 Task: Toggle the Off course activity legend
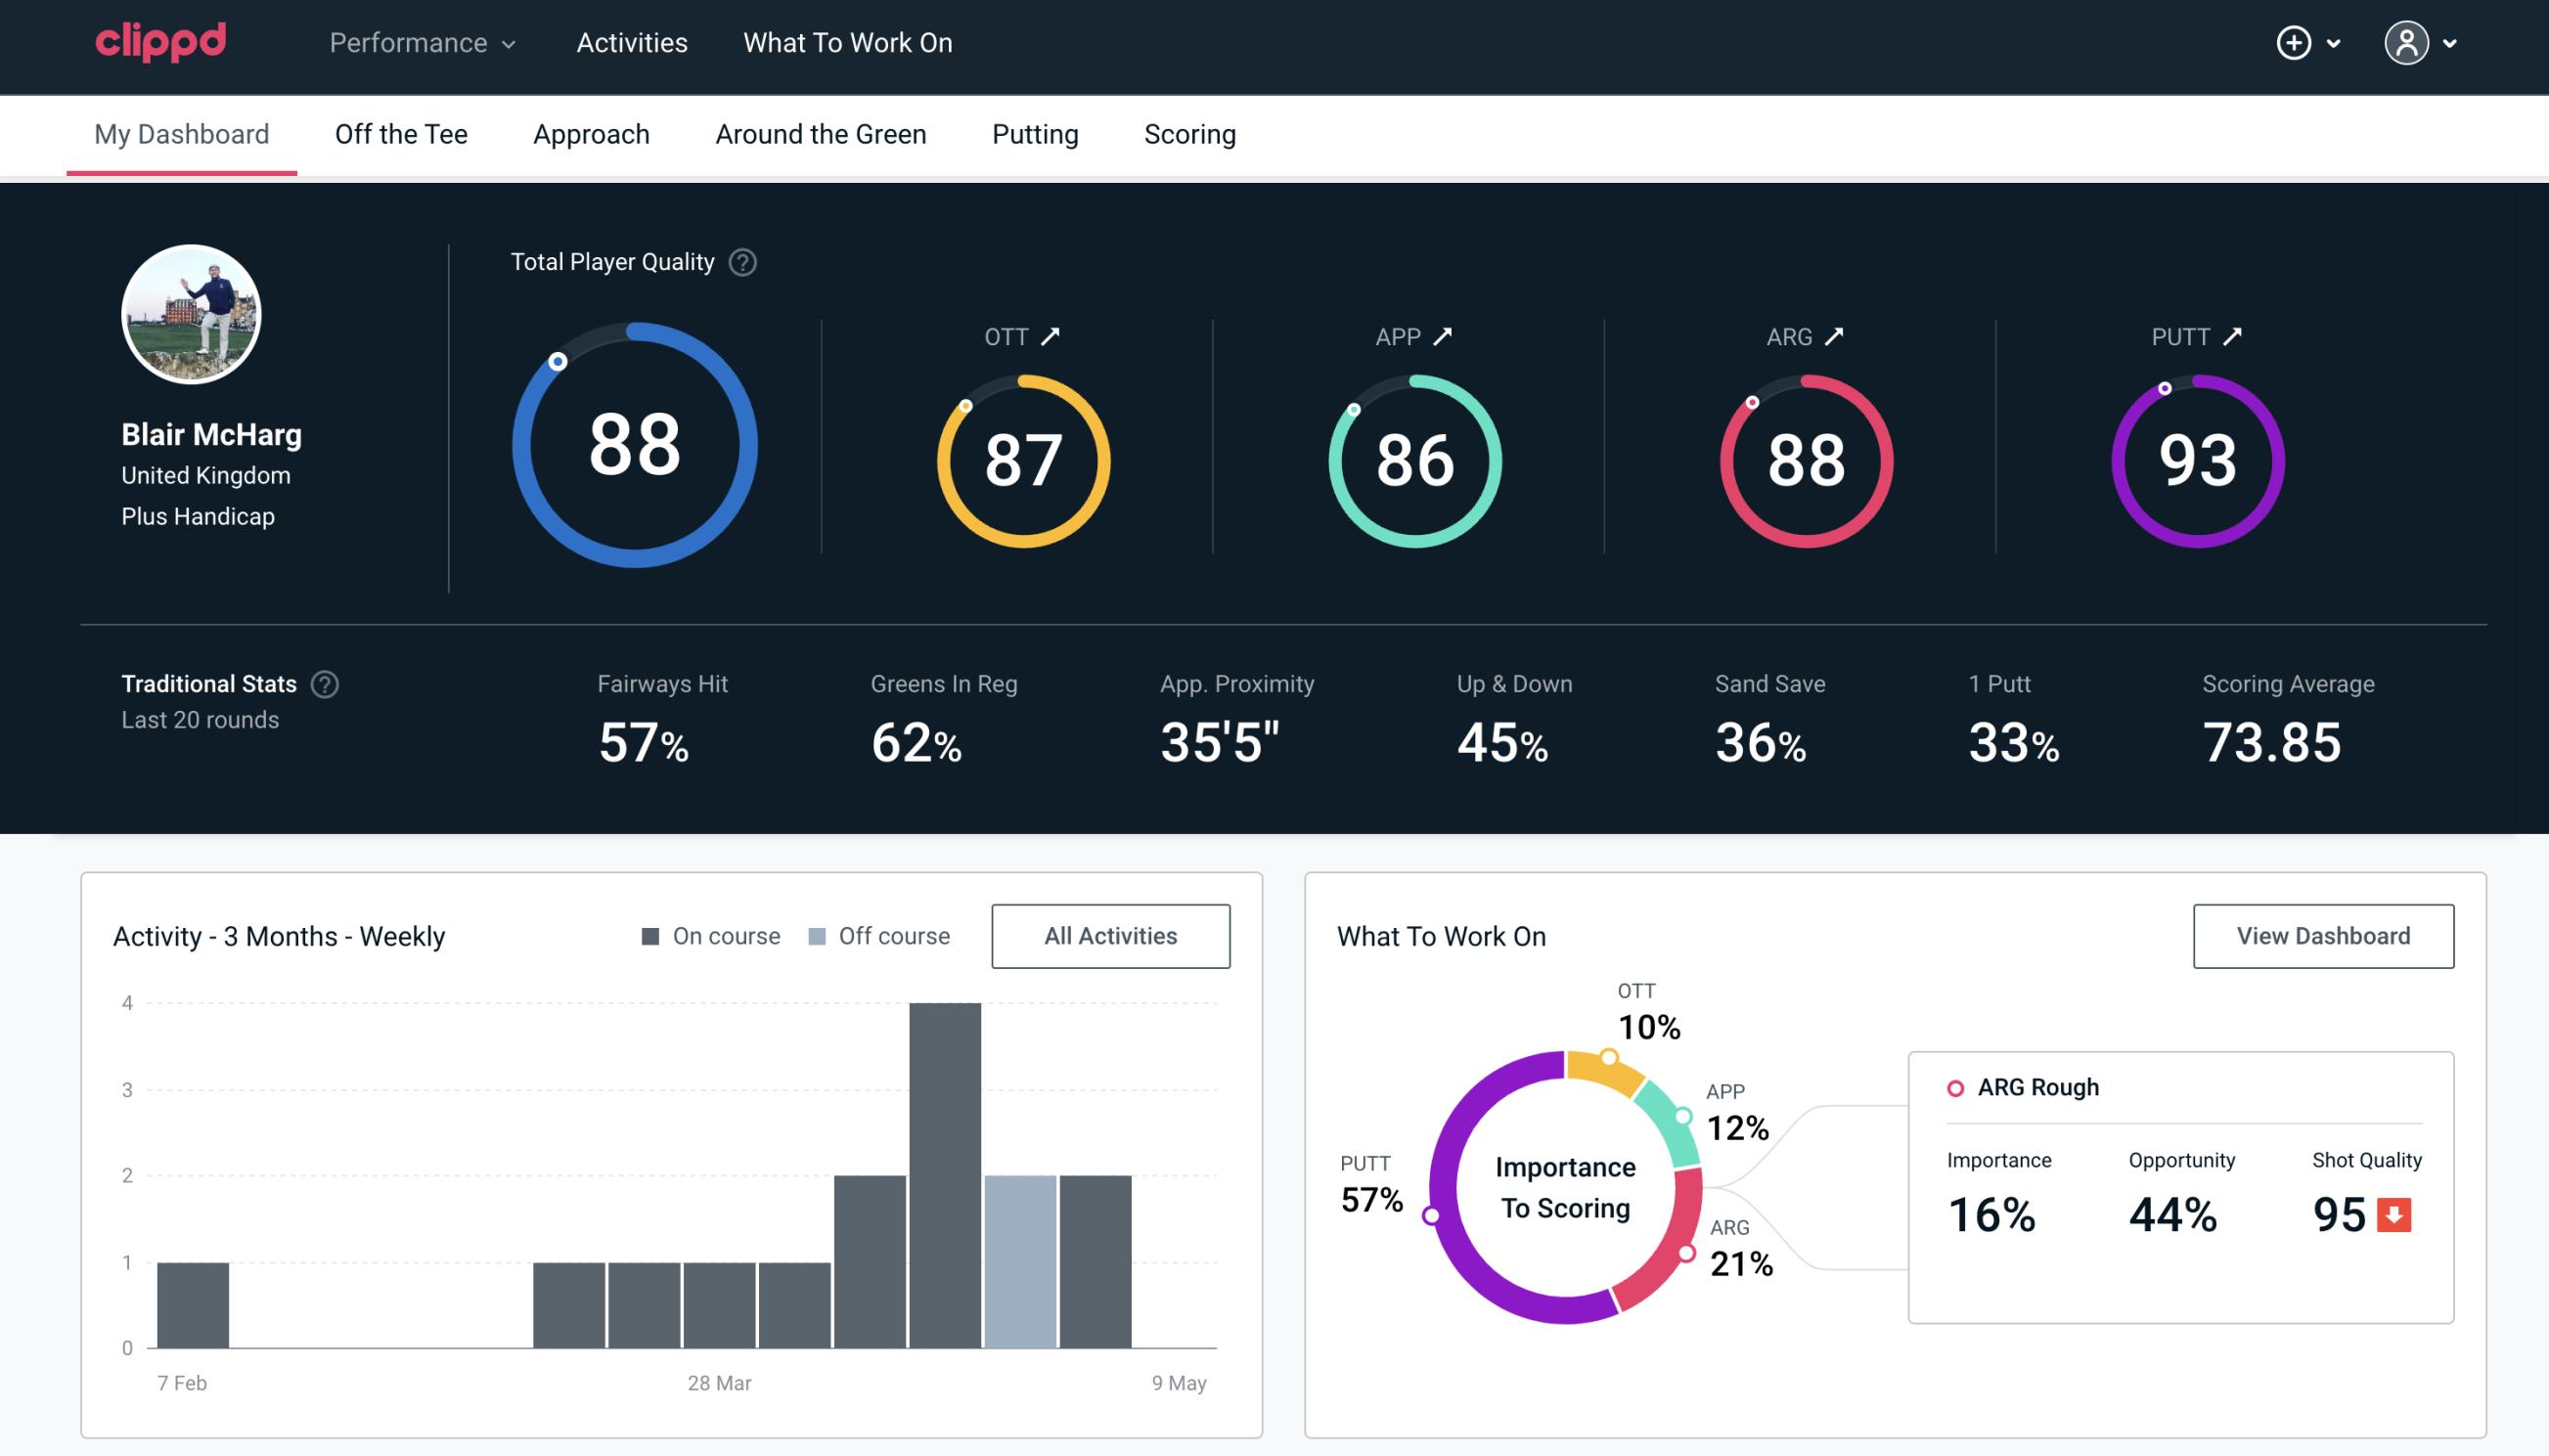(880, 936)
